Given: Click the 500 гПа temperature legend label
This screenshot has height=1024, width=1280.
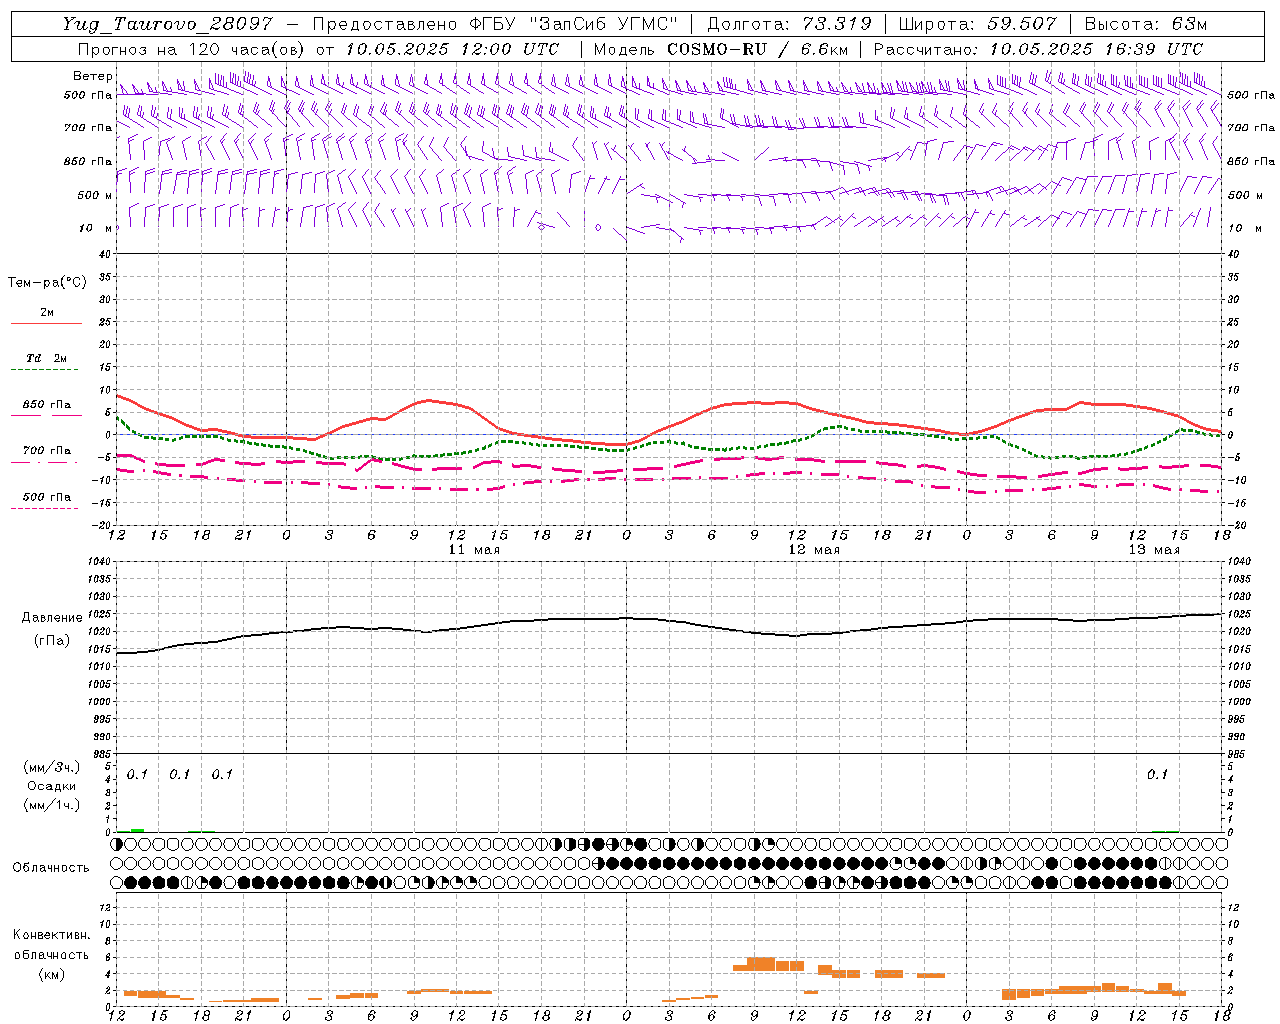Looking at the screenshot, I should (47, 497).
